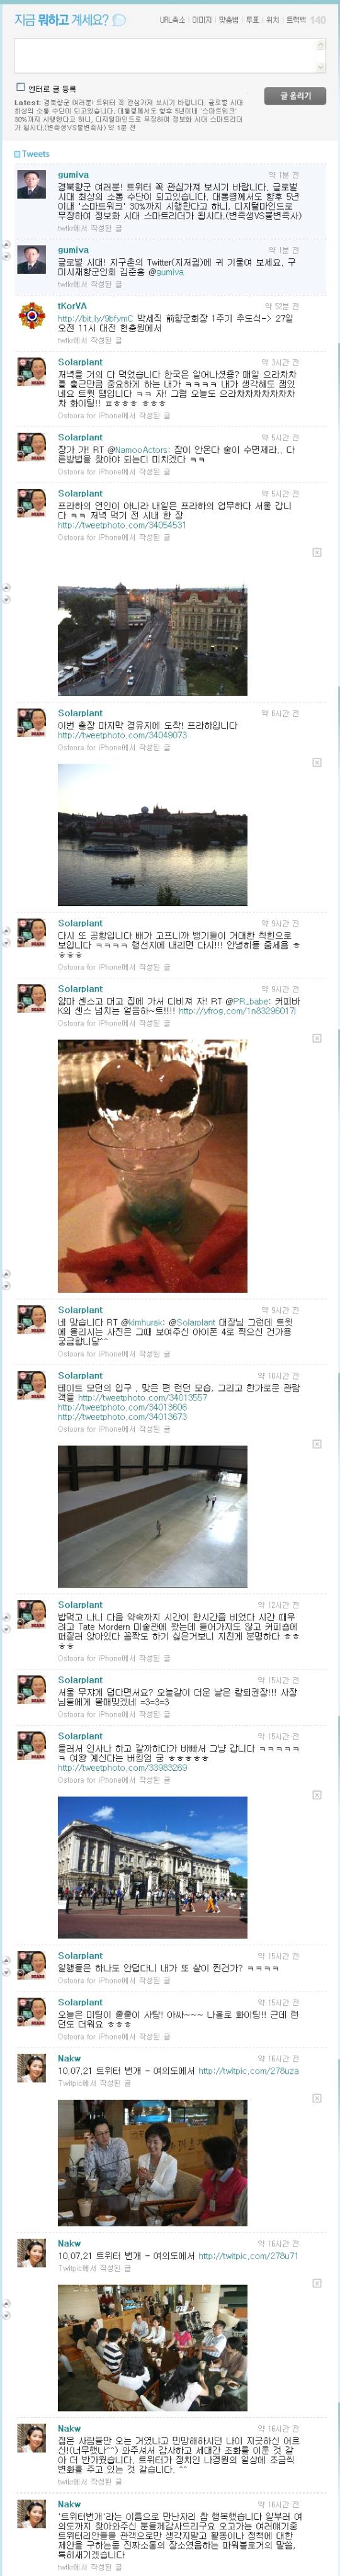Screen dimensions: 340x2576
Task: Open the 투표 option in top menu
Action: (252, 20)
